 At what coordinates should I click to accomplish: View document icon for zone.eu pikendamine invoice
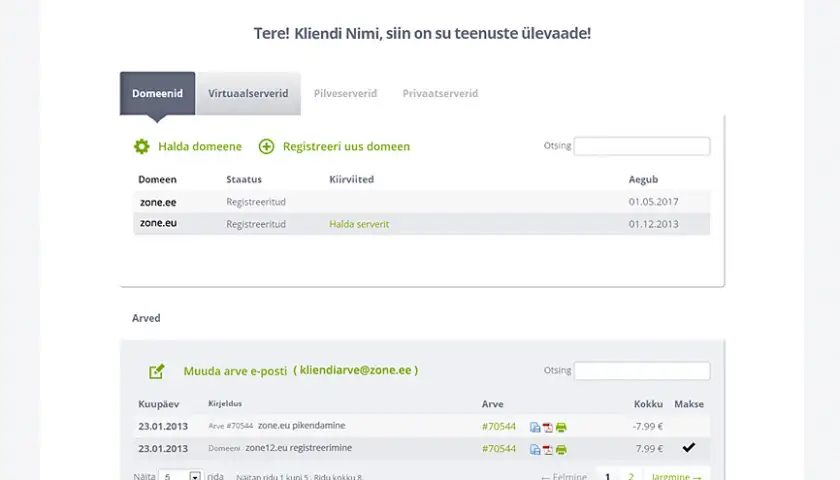tap(535, 427)
